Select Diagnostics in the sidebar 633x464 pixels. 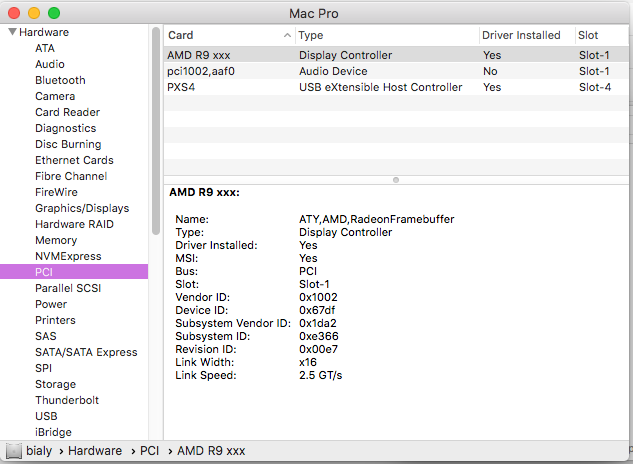[x=65, y=128]
